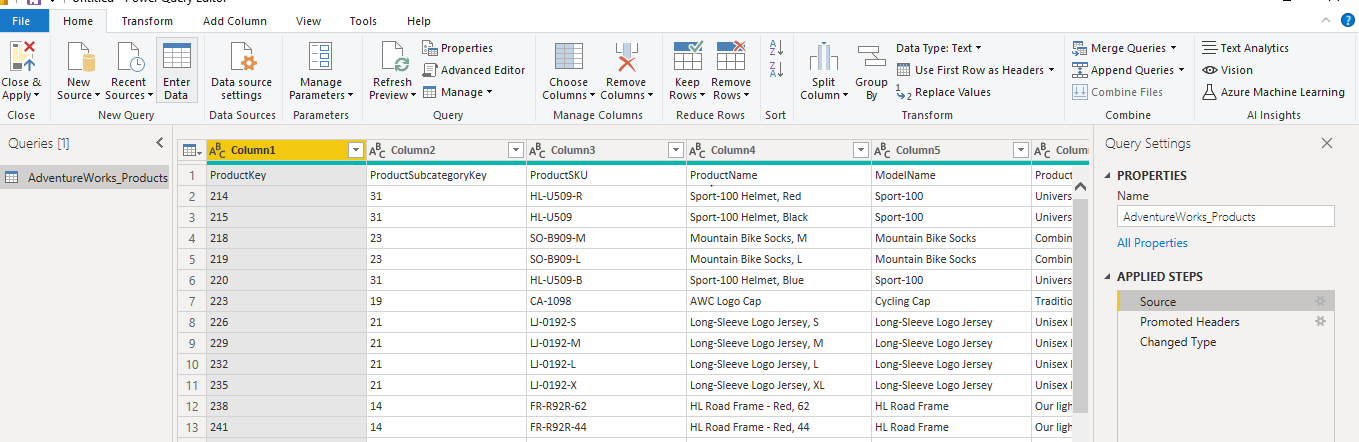Click the cell Cycling Cap
The image size is (1359, 442).
click(951, 301)
